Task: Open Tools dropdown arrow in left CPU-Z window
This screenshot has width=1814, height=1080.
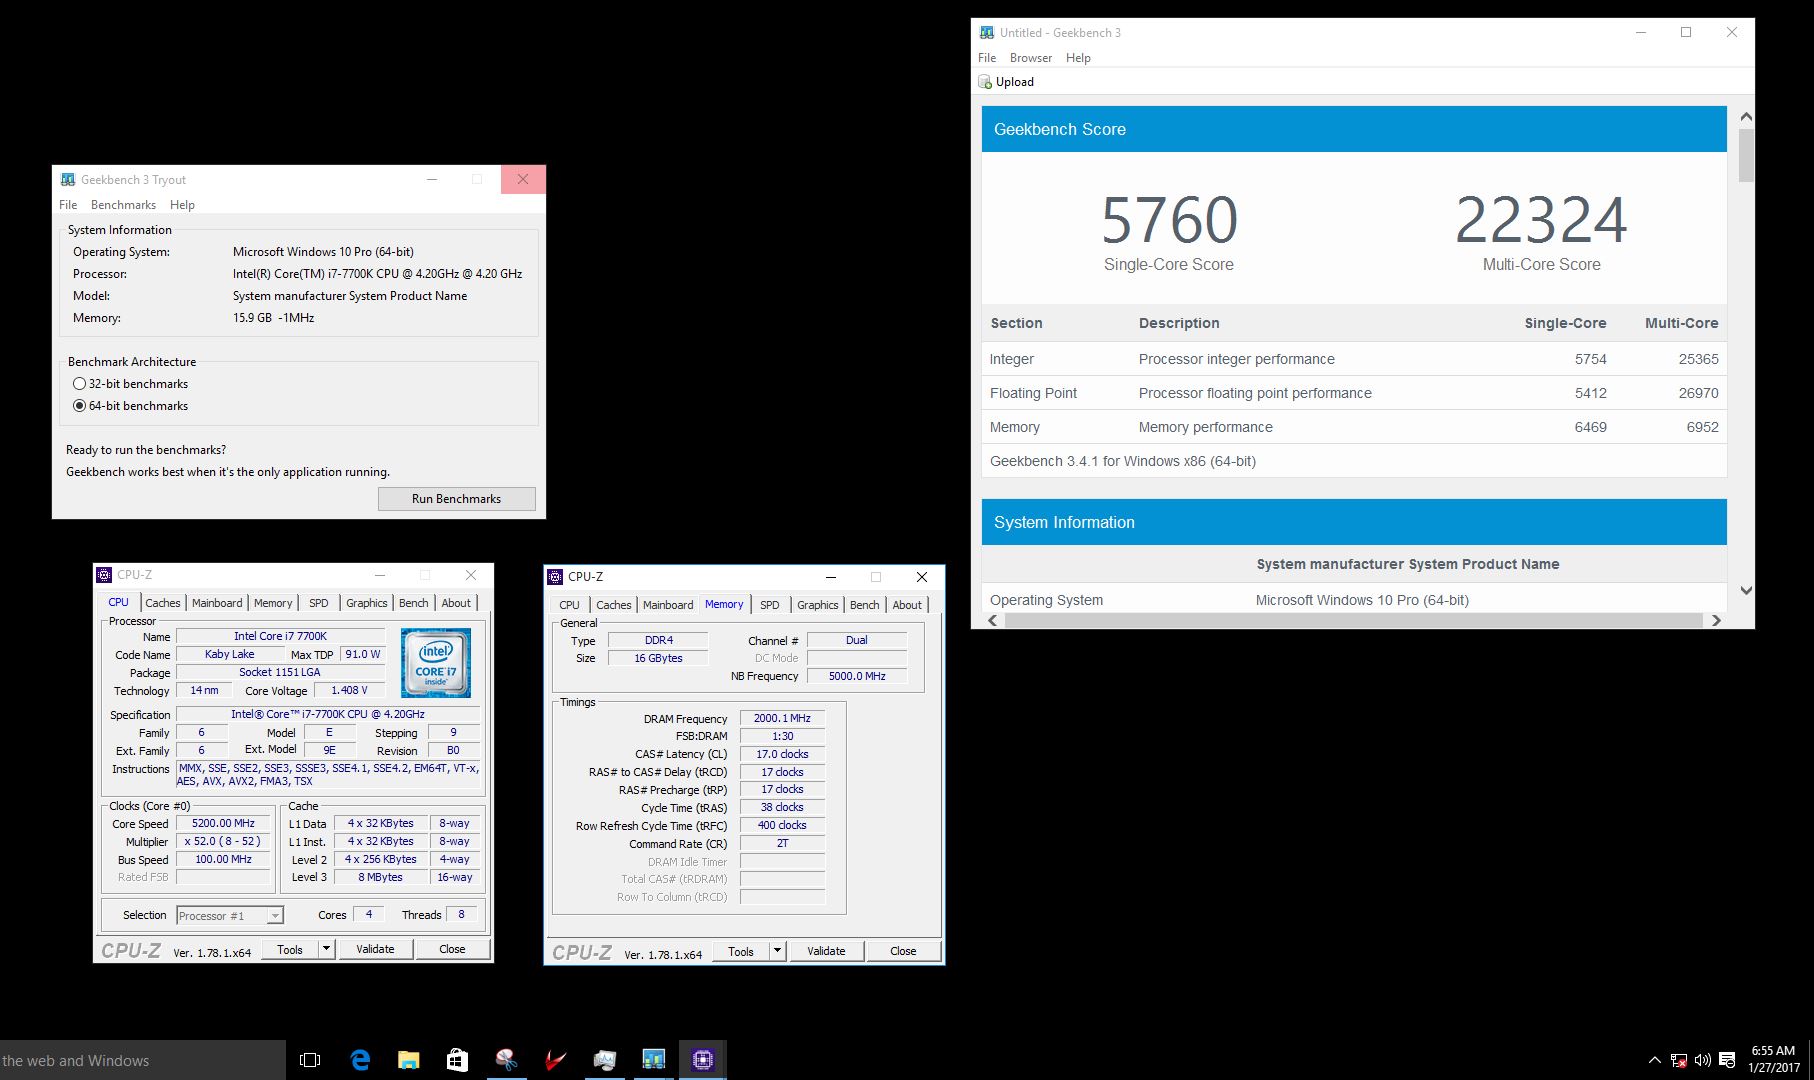Action: pos(326,949)
